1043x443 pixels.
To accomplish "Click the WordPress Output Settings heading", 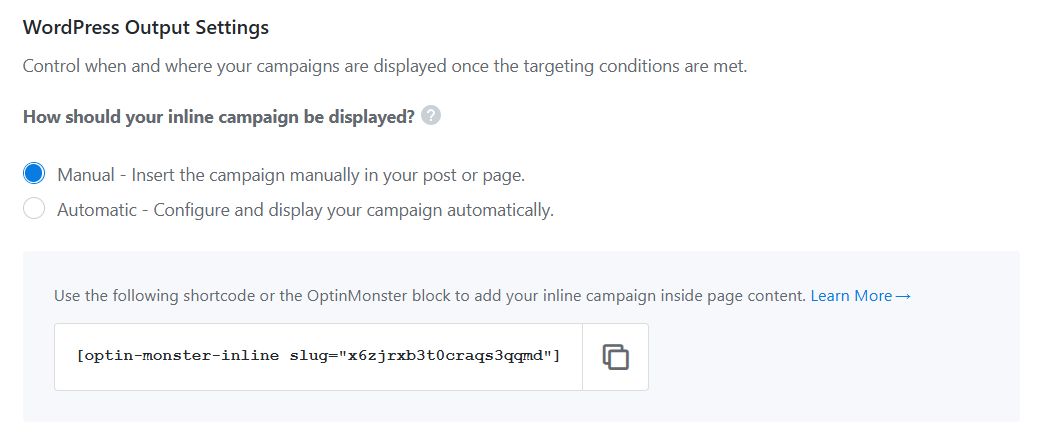I will click(x=146, y=28).
